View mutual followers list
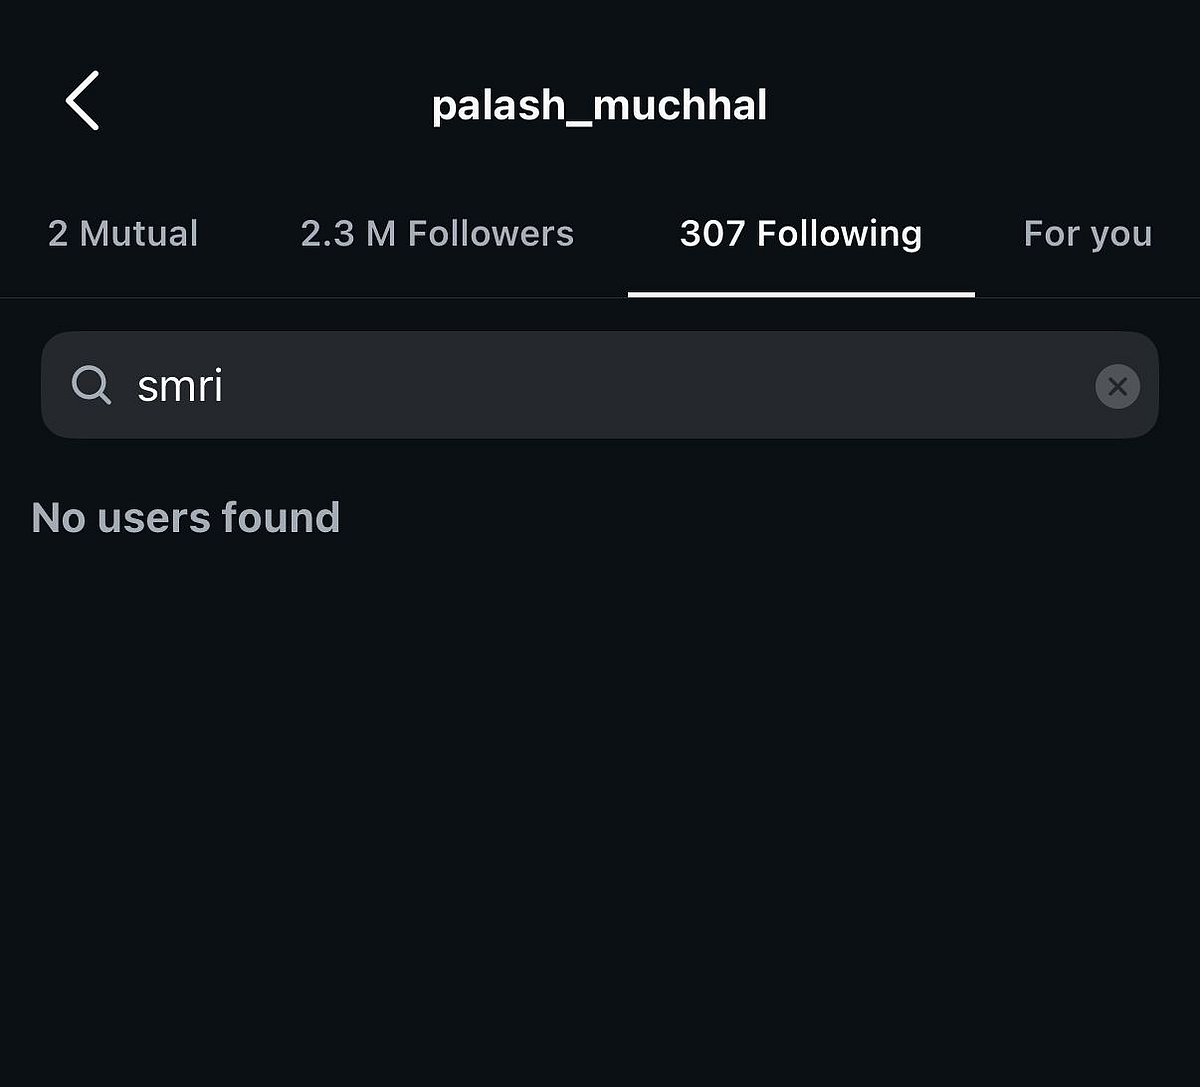Image resolution: width=1200 pixels, height=1087 pixels. tap(123, 234)
